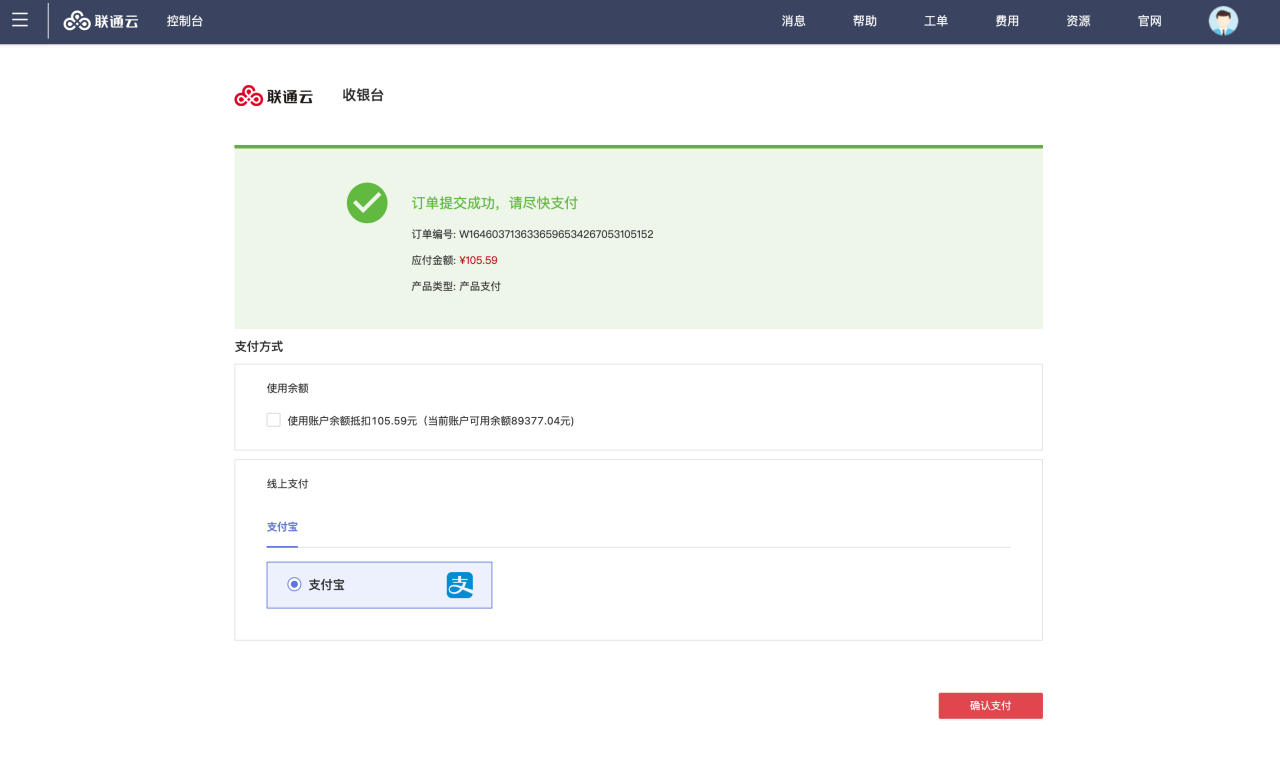Open the 消息 menu item
Screen dimensions: 1280x757
pyautogui.click(x=793, y=21)
